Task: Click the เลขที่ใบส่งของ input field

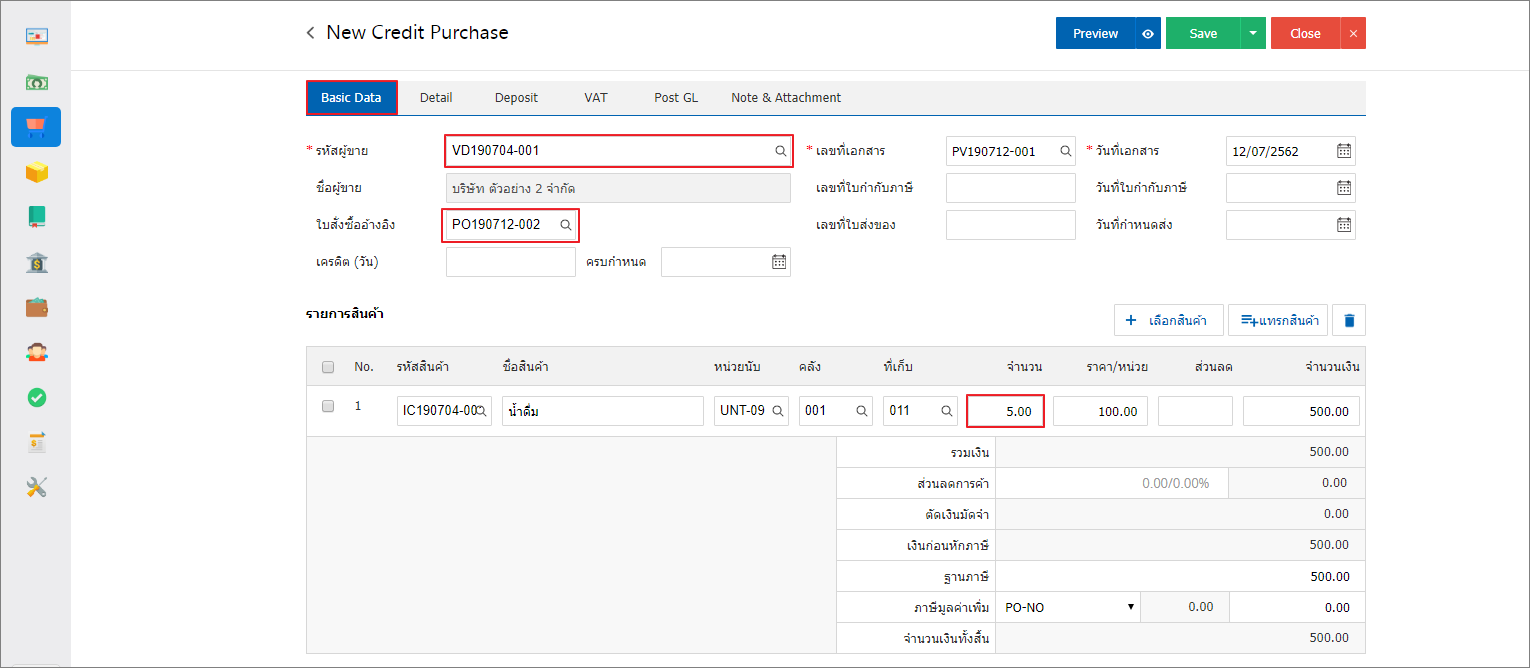Action: point(1011,225)
